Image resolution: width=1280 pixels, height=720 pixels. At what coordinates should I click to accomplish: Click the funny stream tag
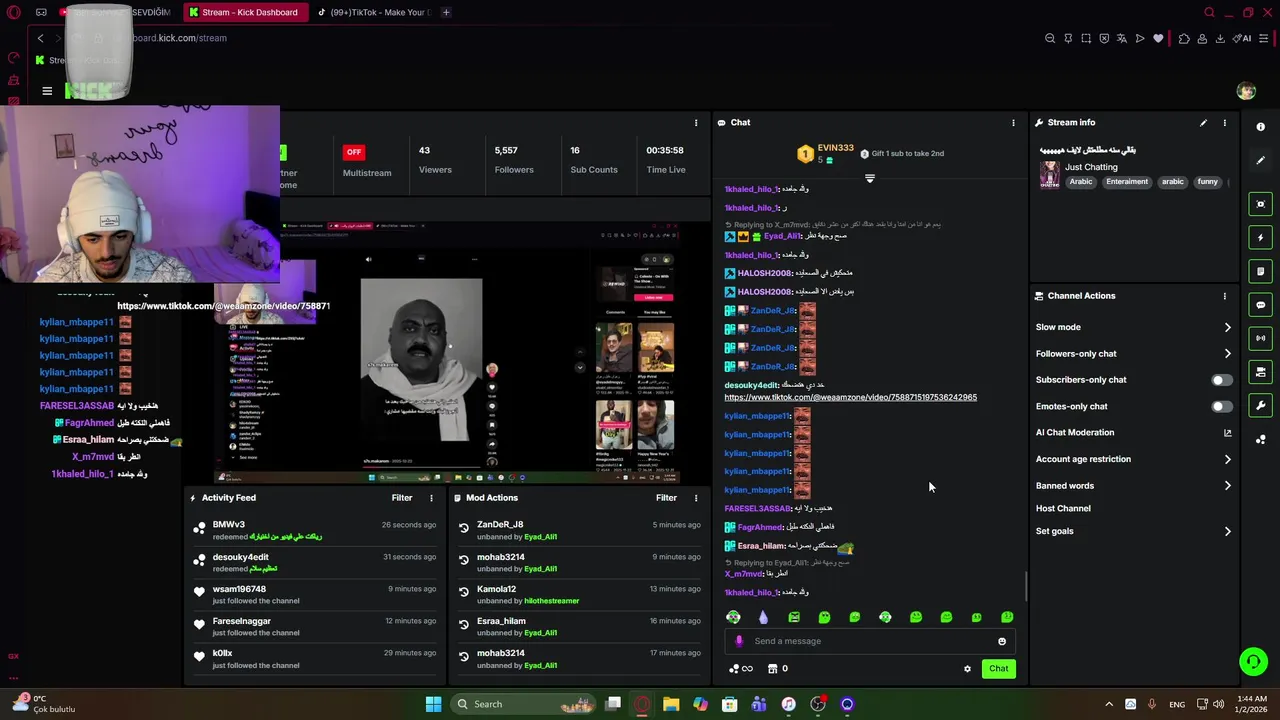click(1208, 182)
